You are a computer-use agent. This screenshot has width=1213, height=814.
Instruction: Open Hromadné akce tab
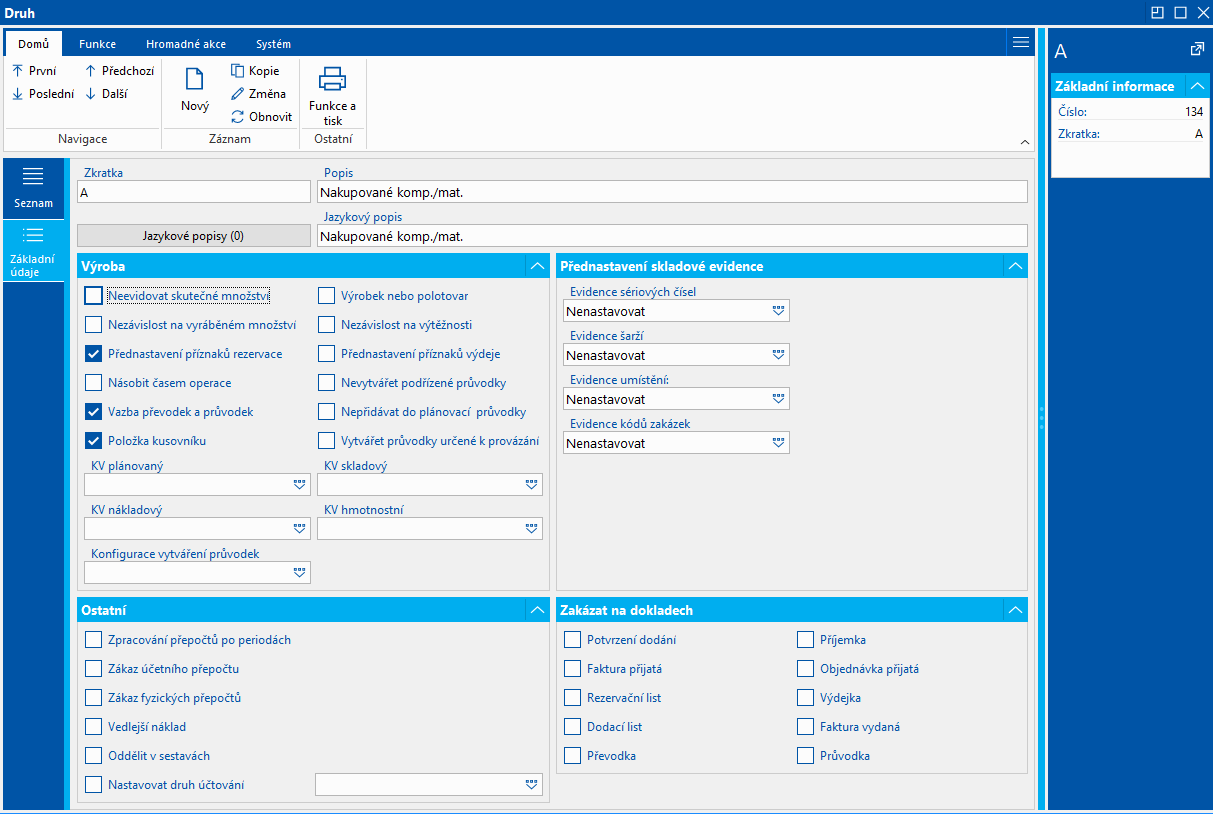[186, 44]
